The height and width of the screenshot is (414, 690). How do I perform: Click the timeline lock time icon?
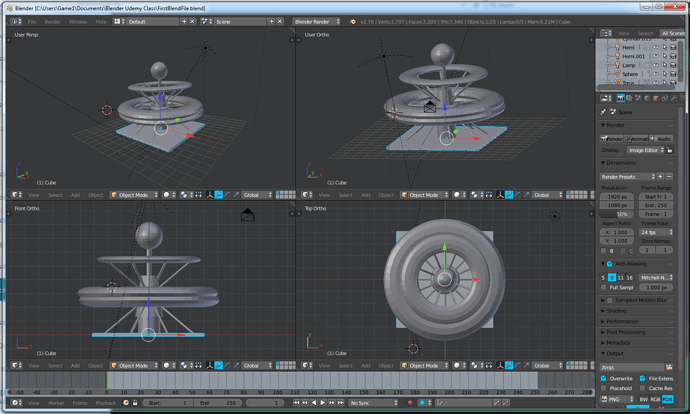pos(135,403)
